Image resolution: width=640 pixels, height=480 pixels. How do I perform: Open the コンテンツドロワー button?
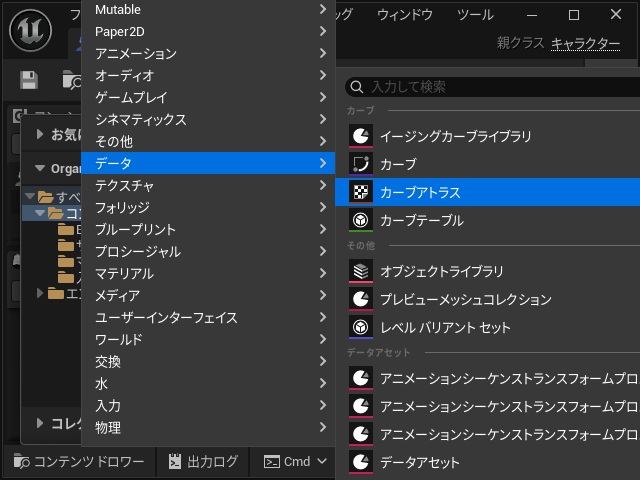[x=79, y=462]
